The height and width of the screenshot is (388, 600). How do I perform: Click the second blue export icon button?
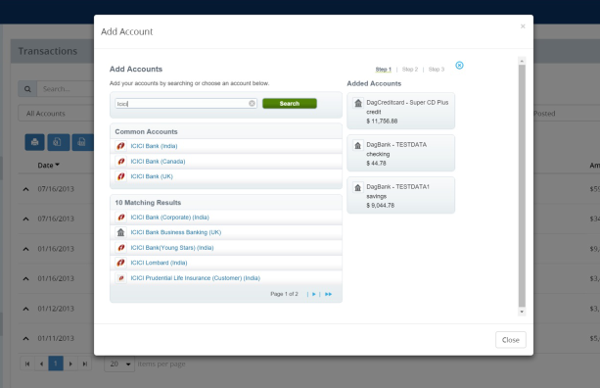tap(58, 142)
